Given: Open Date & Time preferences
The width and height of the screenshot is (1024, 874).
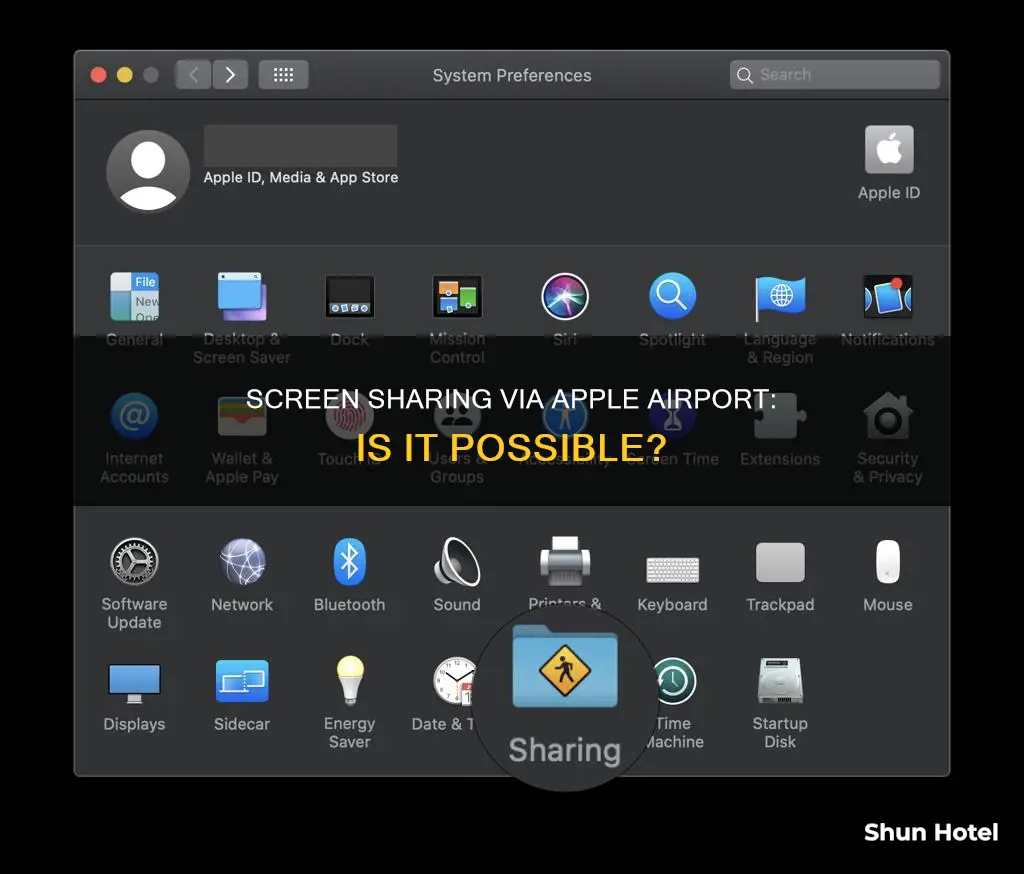Looking at the screenshot, I should tap(453, 681).
